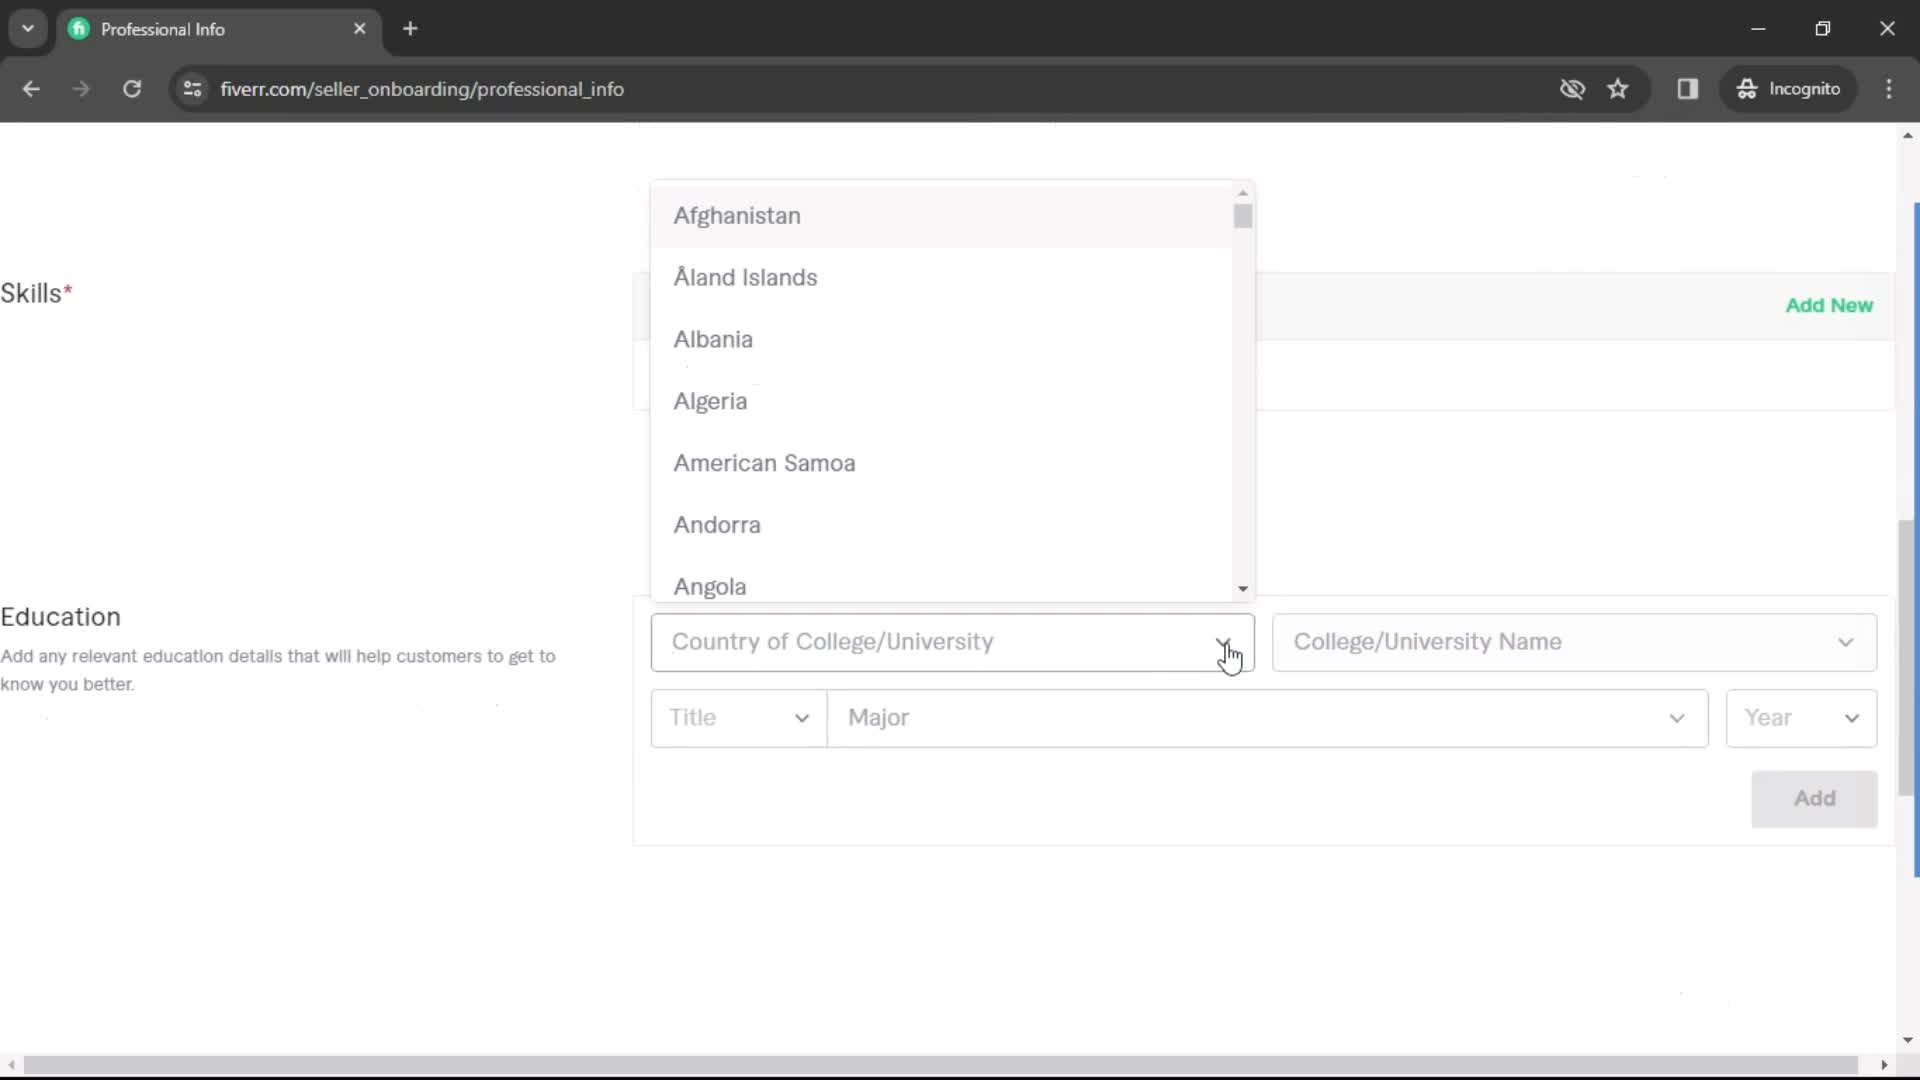The image size is (1920, 1080).
Task: Select Algeria from country list
Action: (711, 400)
